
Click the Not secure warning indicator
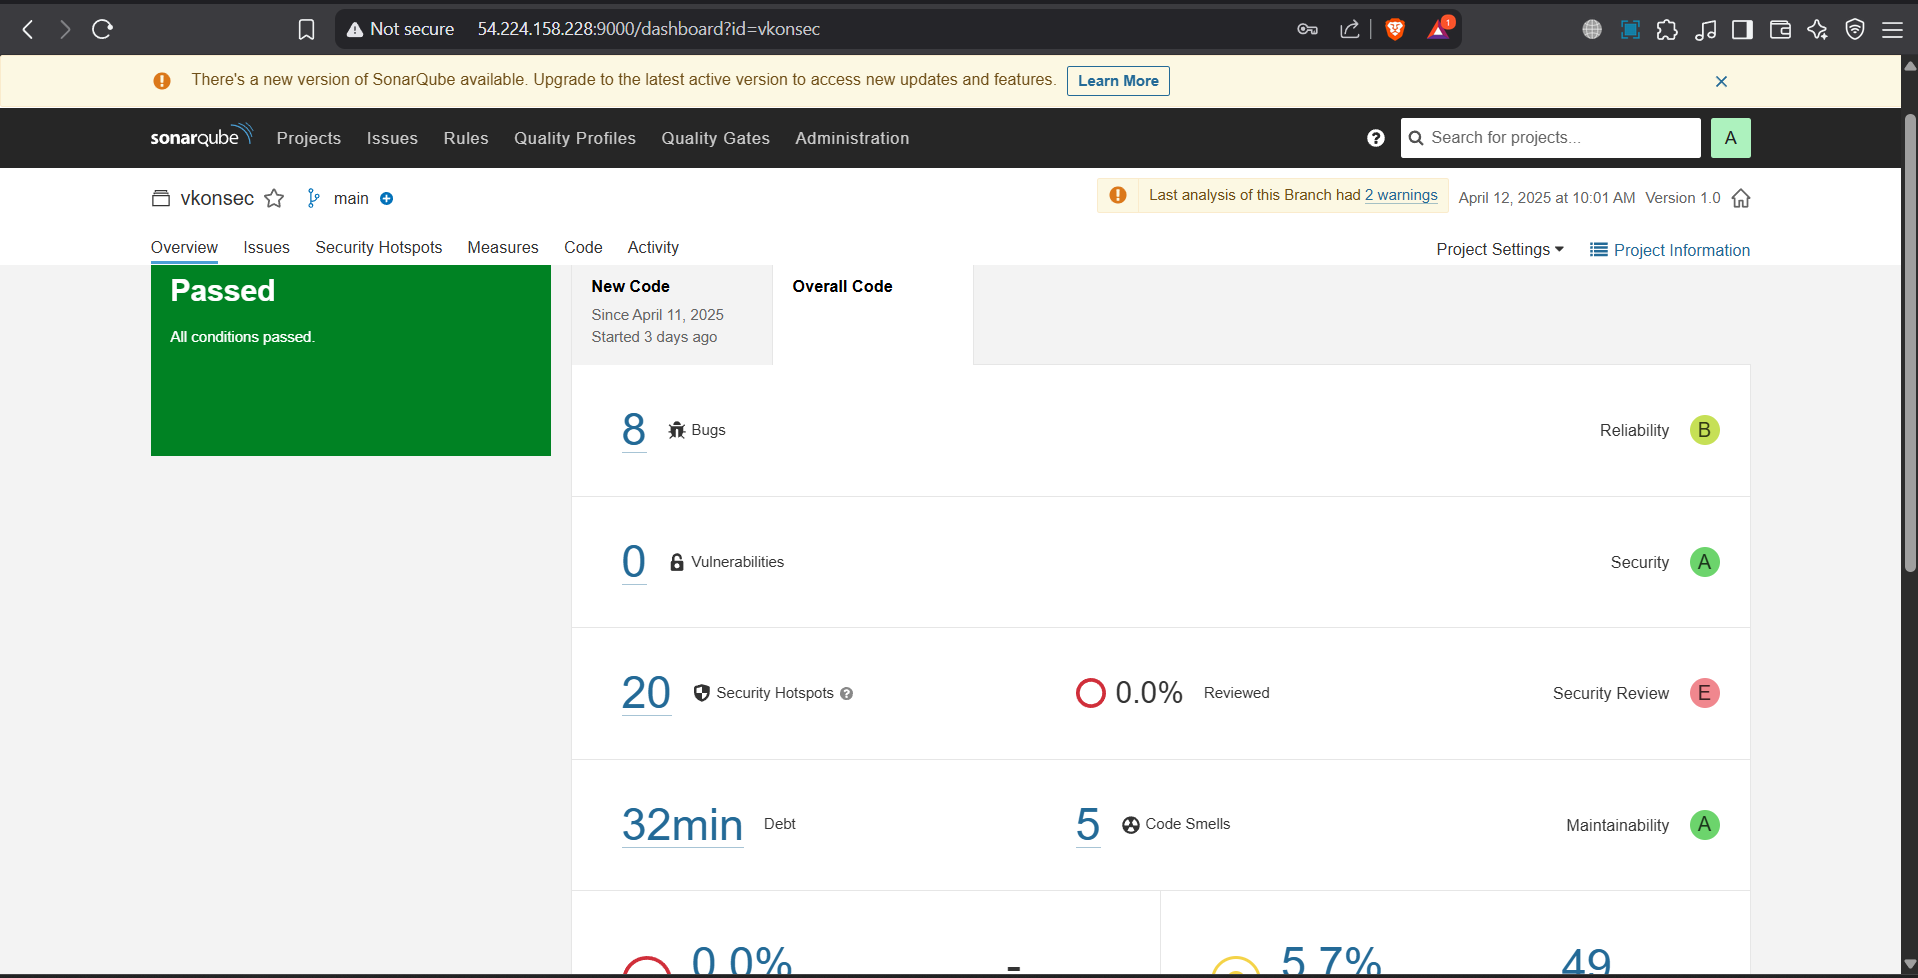(x=400, y=29)
